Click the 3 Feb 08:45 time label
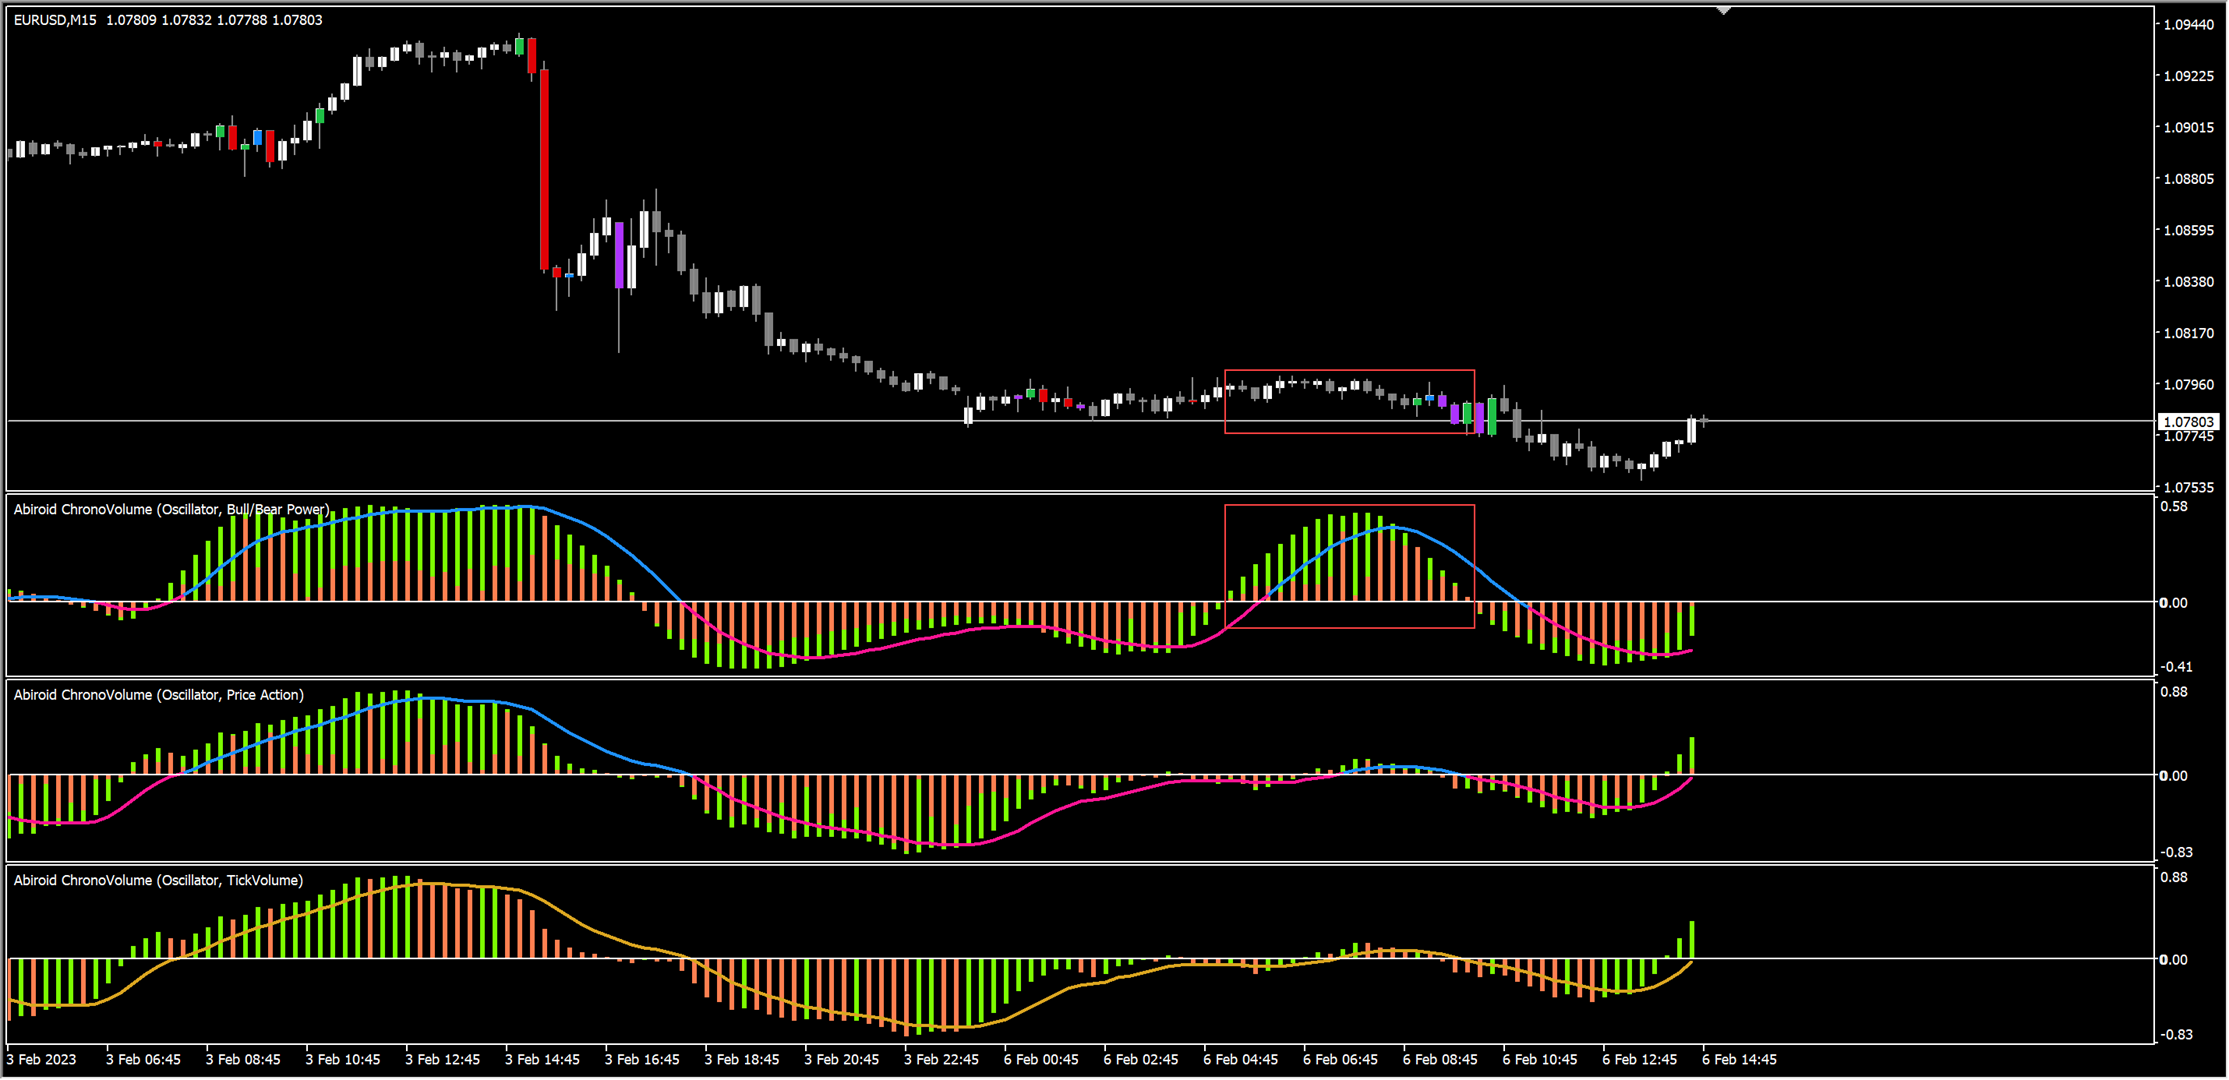This screenshot has width=2229, height=1080. [243, 1060]
